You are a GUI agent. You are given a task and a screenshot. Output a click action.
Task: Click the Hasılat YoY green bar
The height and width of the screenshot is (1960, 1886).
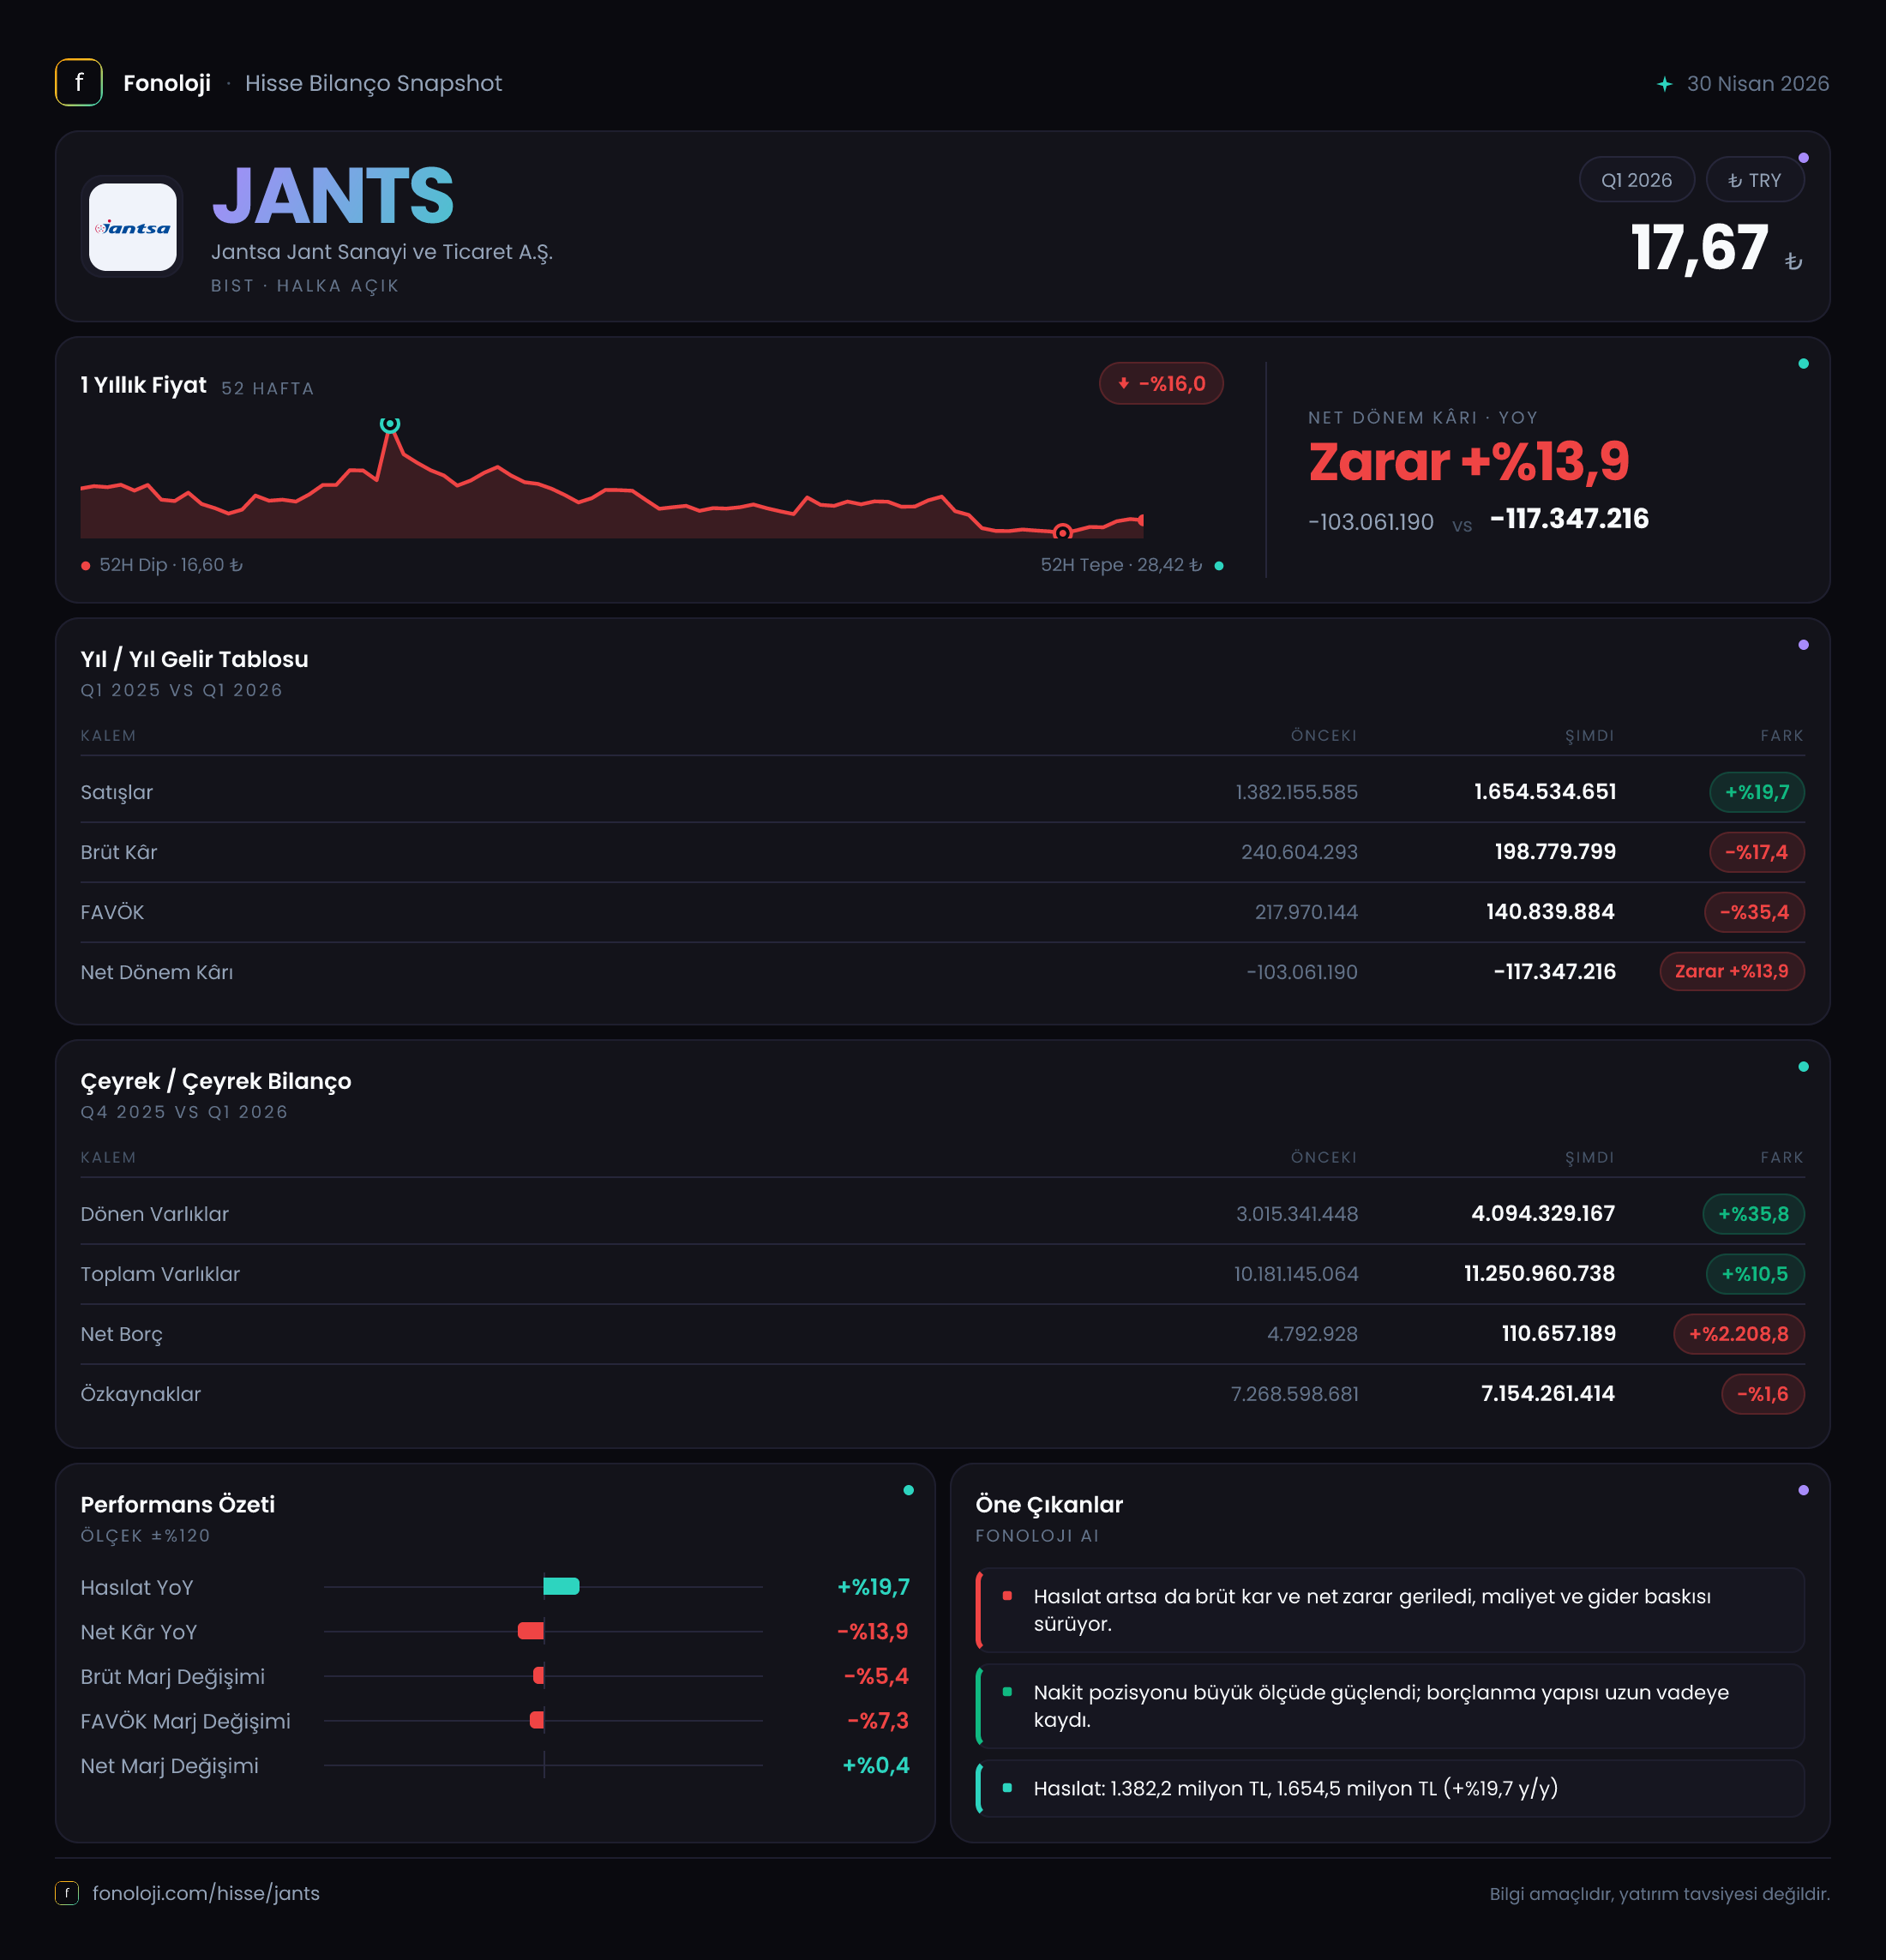point(561,1586)
